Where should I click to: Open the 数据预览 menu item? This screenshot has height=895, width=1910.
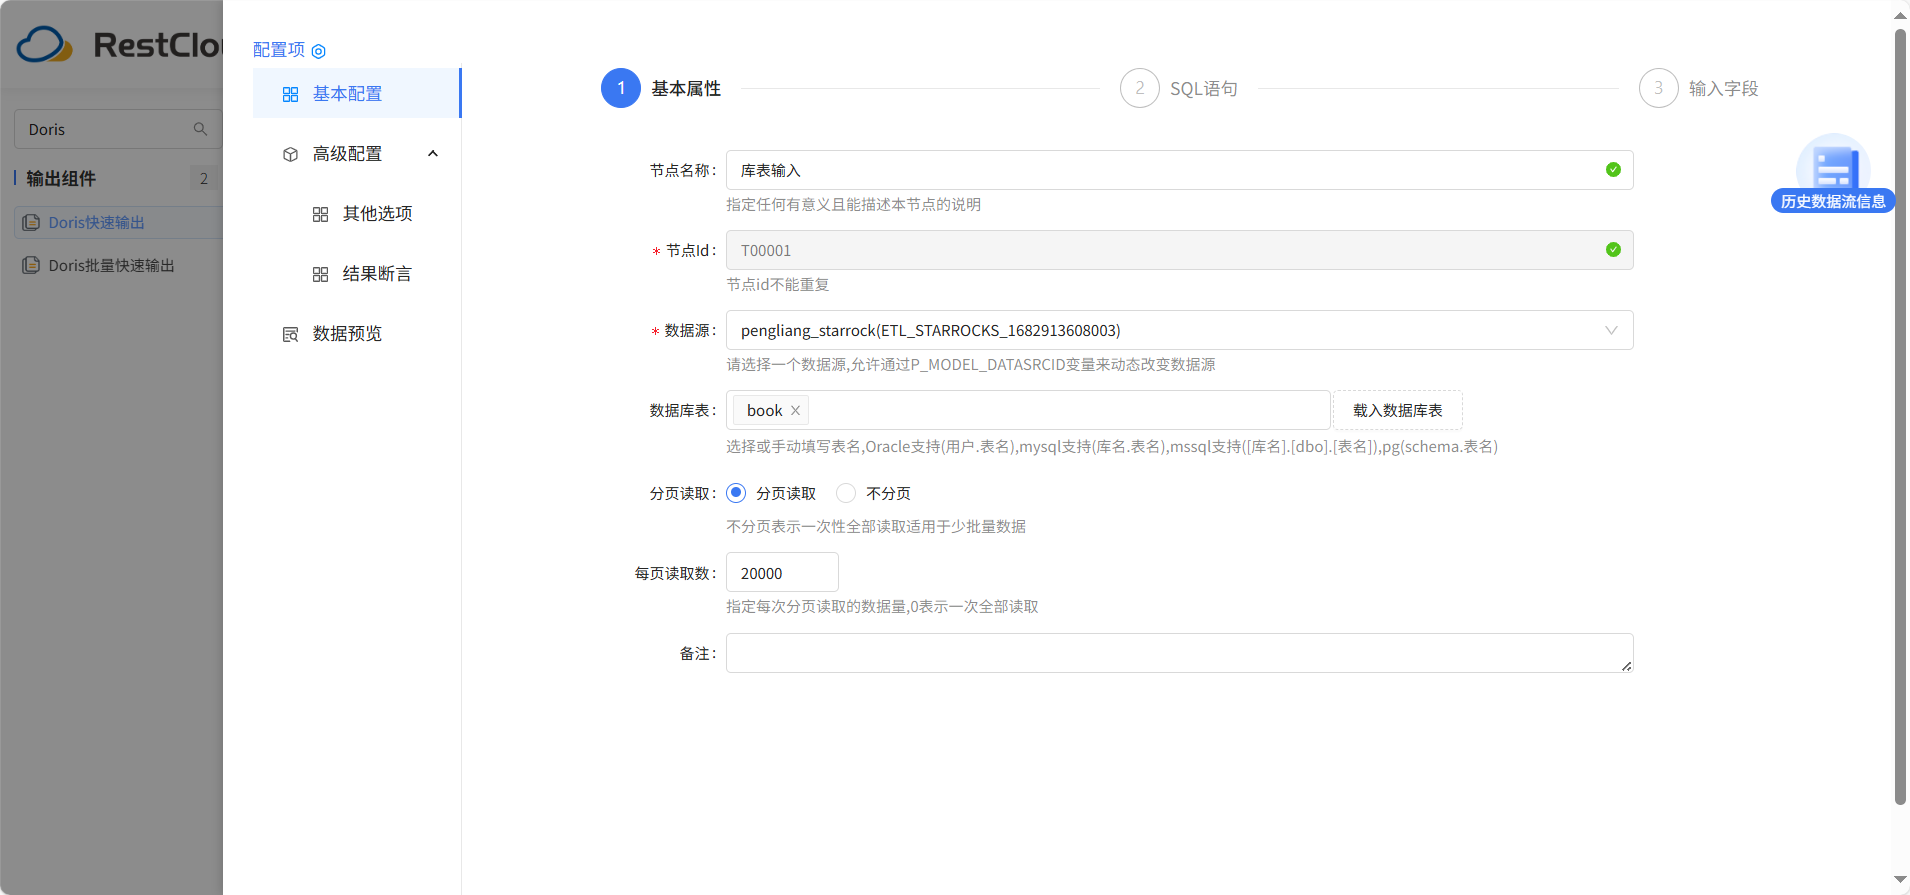click(356, 333)
